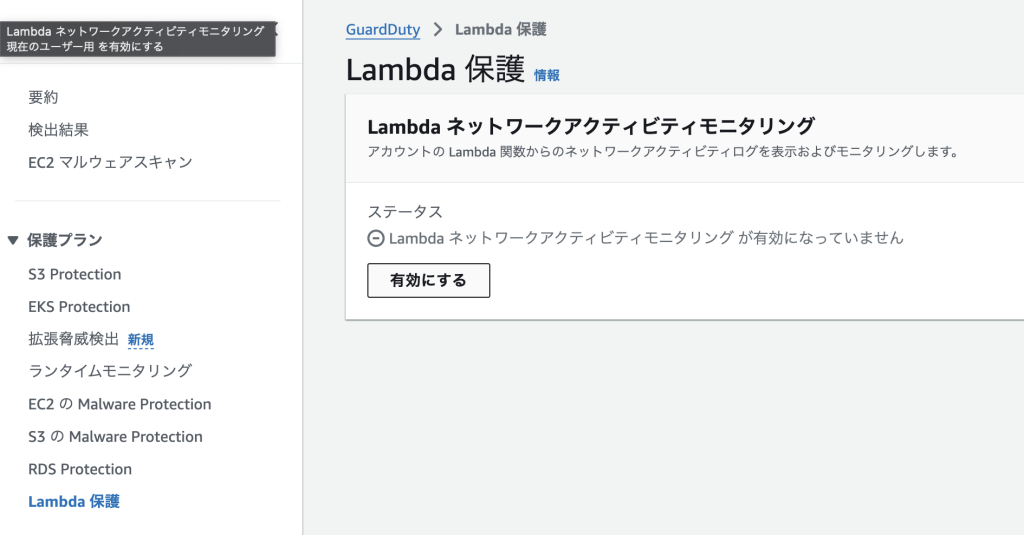The height and width of the screenshot is (535, 1024).
Task: Click the disabled status circle icon
Action: click(x=376, y=238)
